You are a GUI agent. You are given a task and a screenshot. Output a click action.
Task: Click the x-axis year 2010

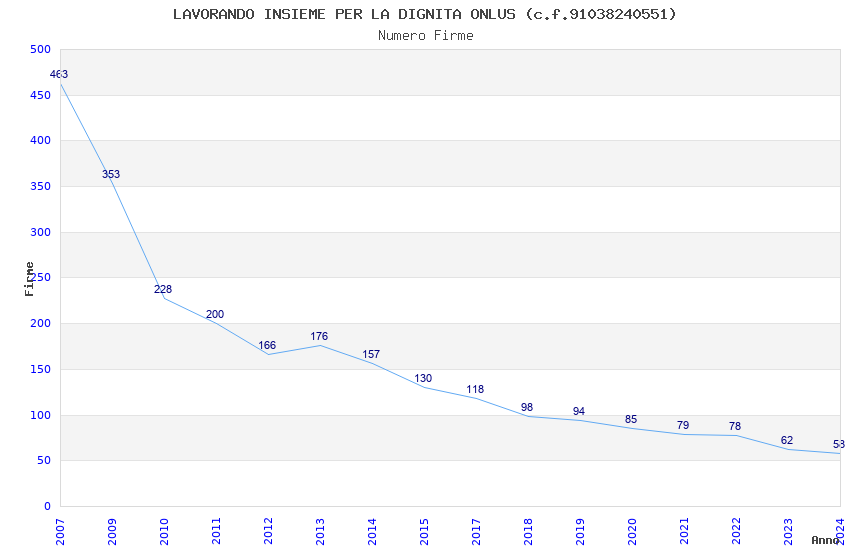coord(164,532)
